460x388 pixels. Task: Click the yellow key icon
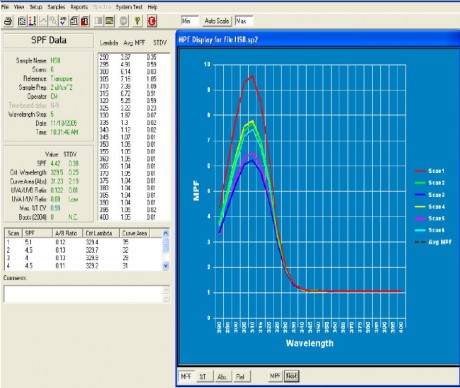point(137,21)
